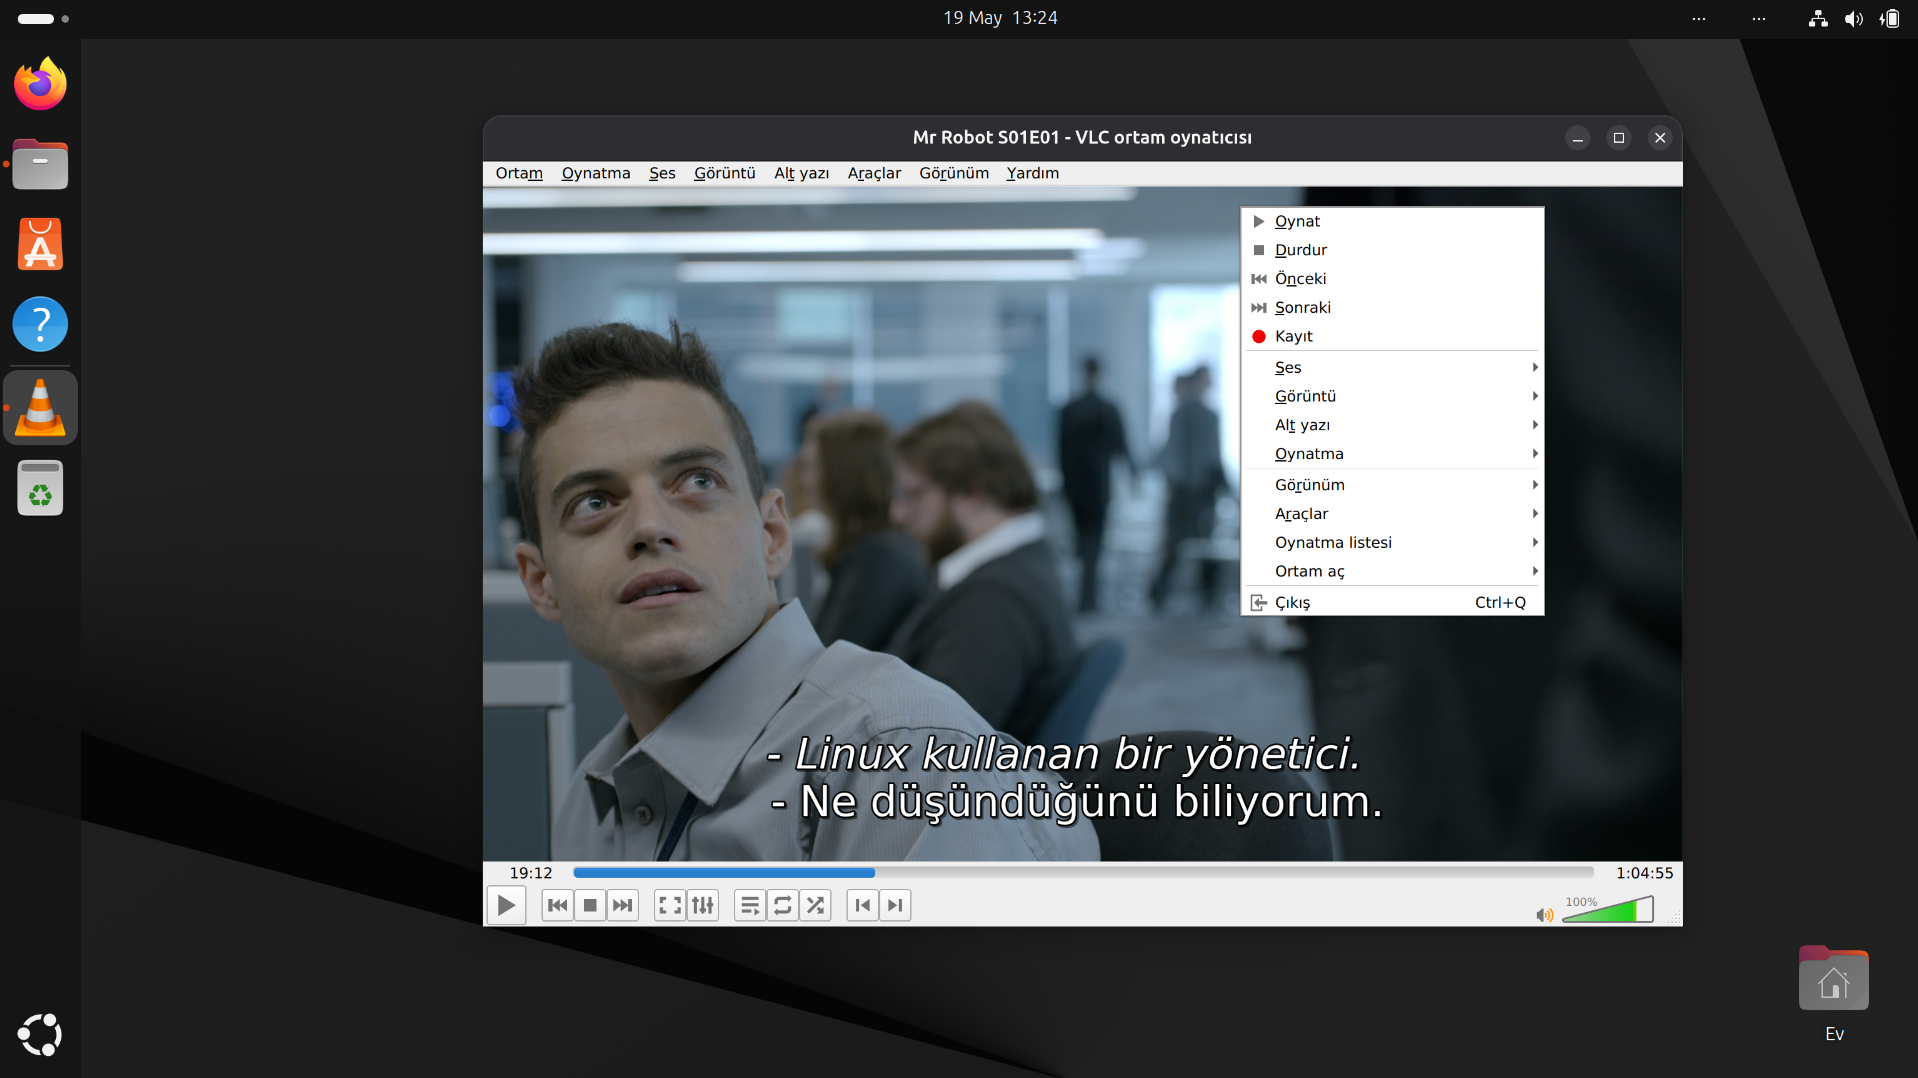
Task: Open the Yardım menu
Action: tap(1033, 173)
